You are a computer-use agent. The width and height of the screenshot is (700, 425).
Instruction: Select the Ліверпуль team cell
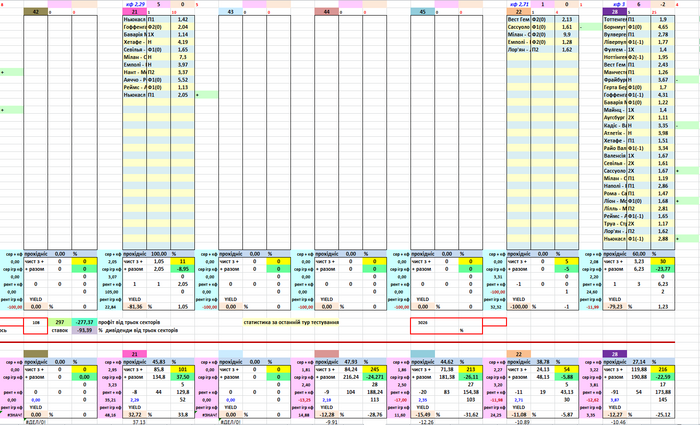(x=615, y=42)
